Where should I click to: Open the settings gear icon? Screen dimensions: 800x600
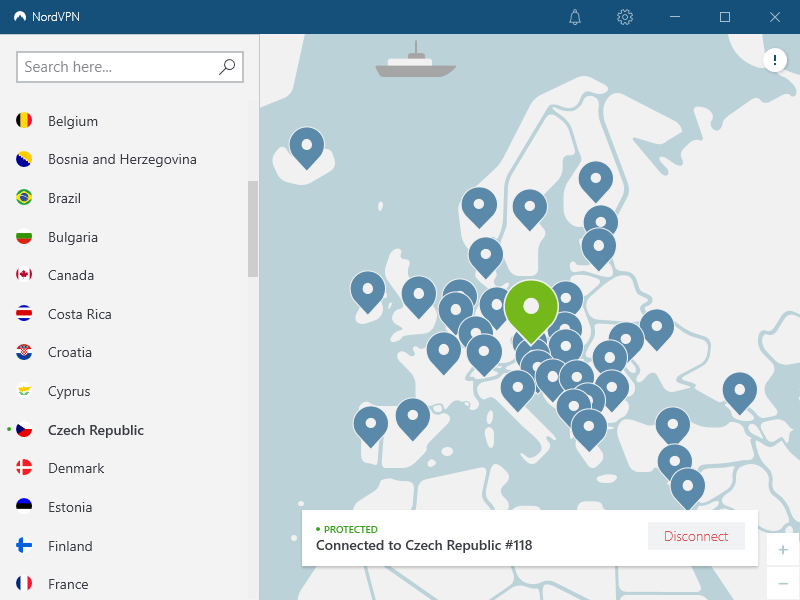pos(625,17)
